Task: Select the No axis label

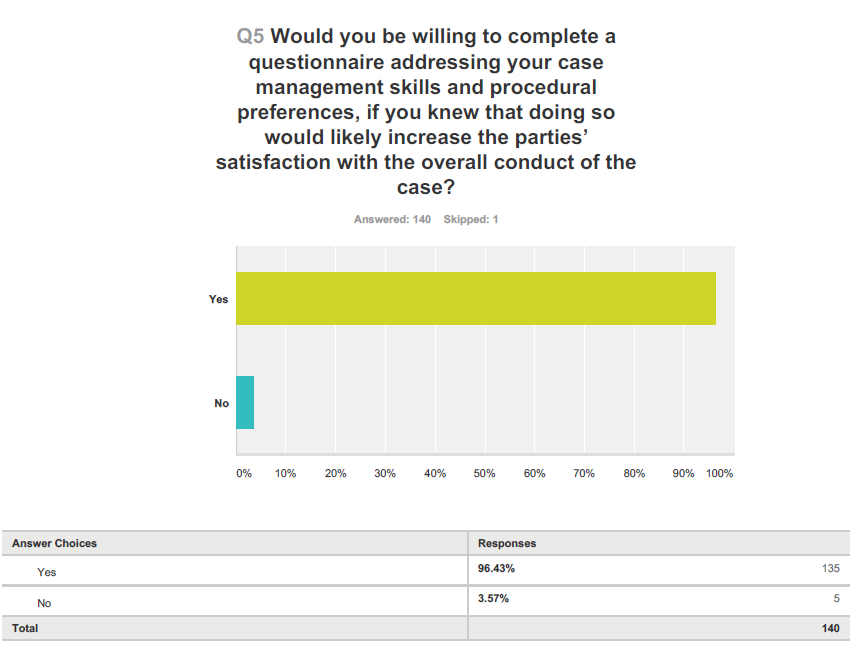Action: coord(221,403)
